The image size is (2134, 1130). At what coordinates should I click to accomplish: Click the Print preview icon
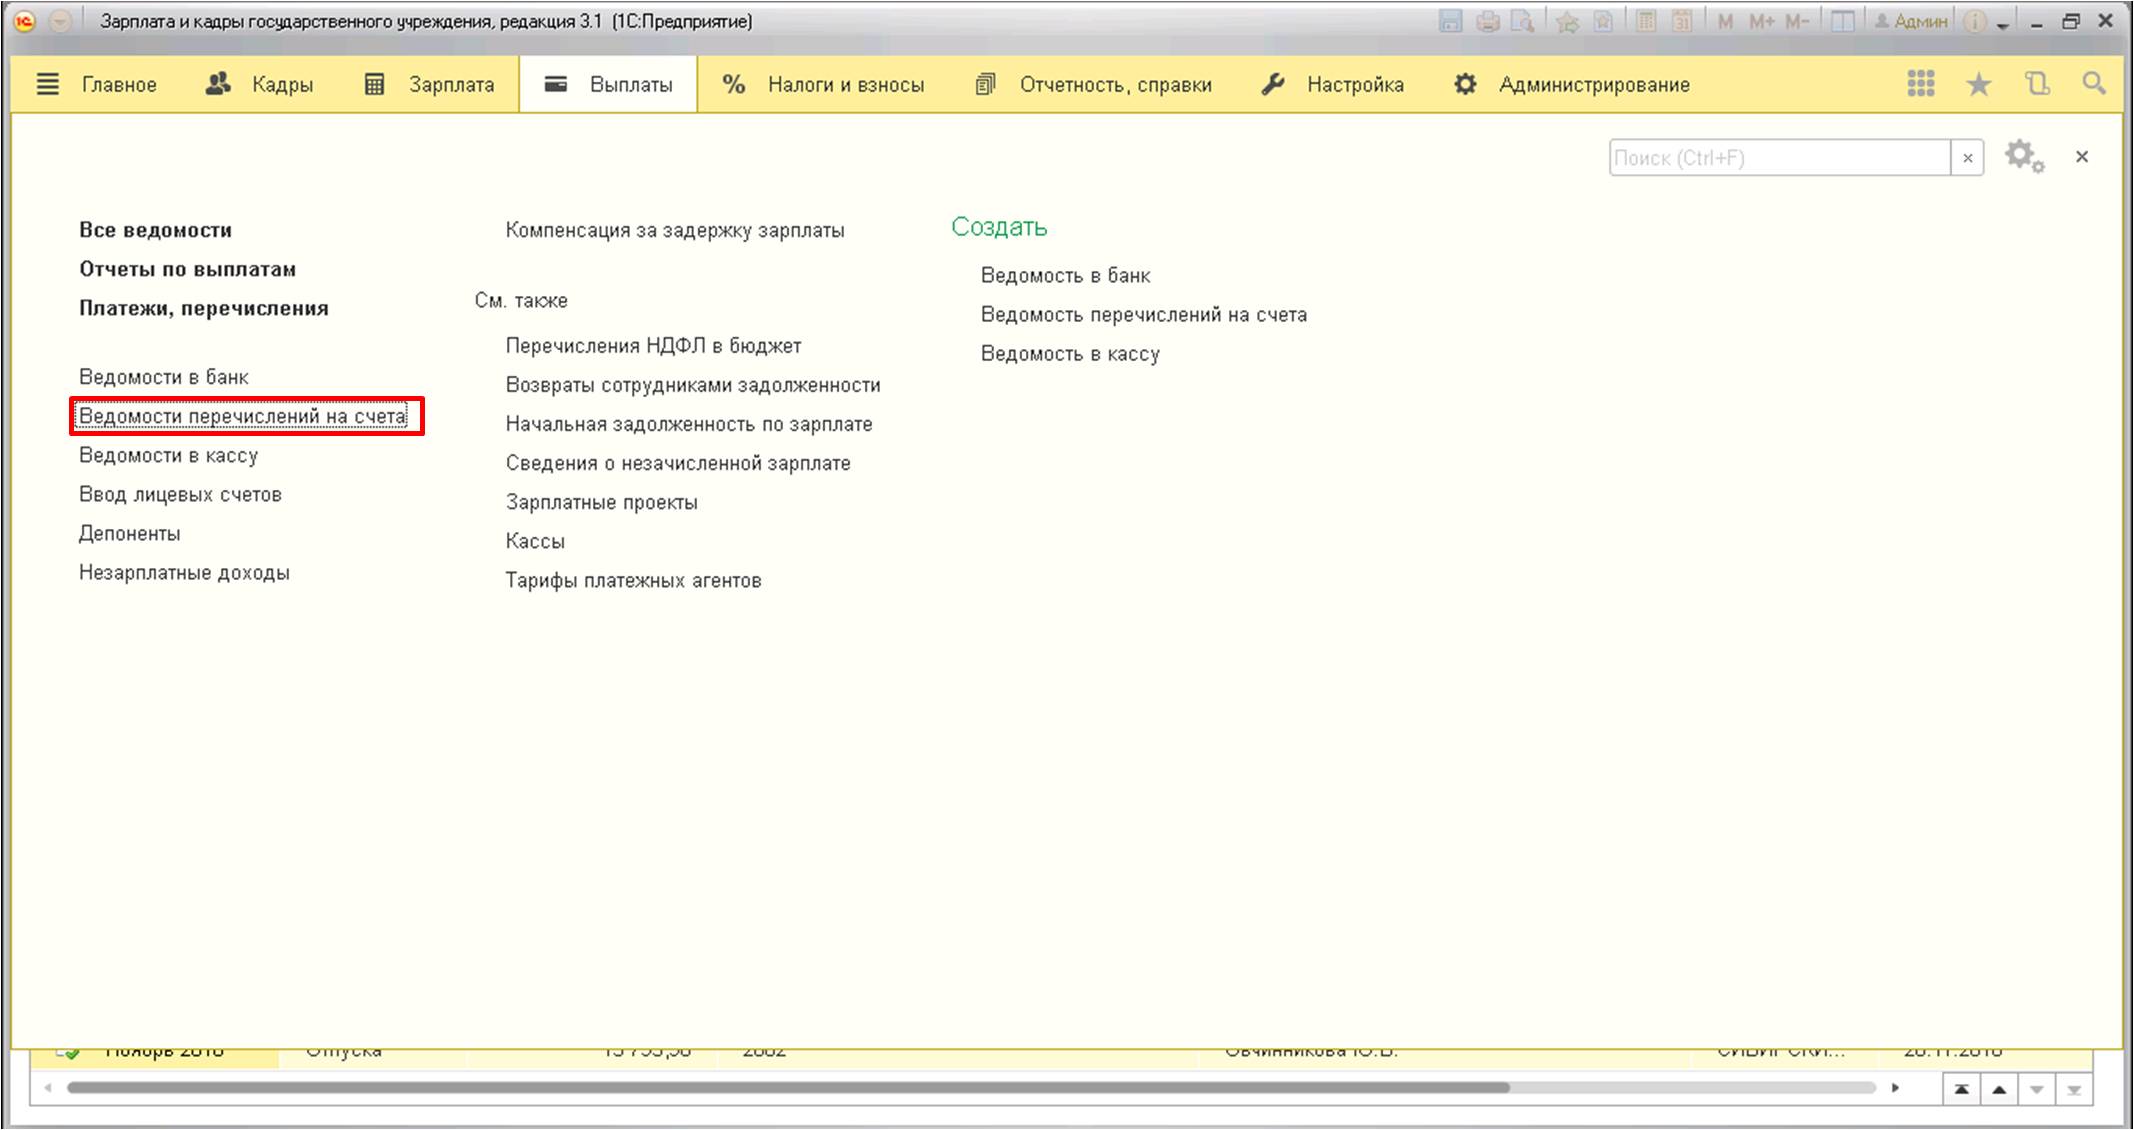(x=1522, y=21)
